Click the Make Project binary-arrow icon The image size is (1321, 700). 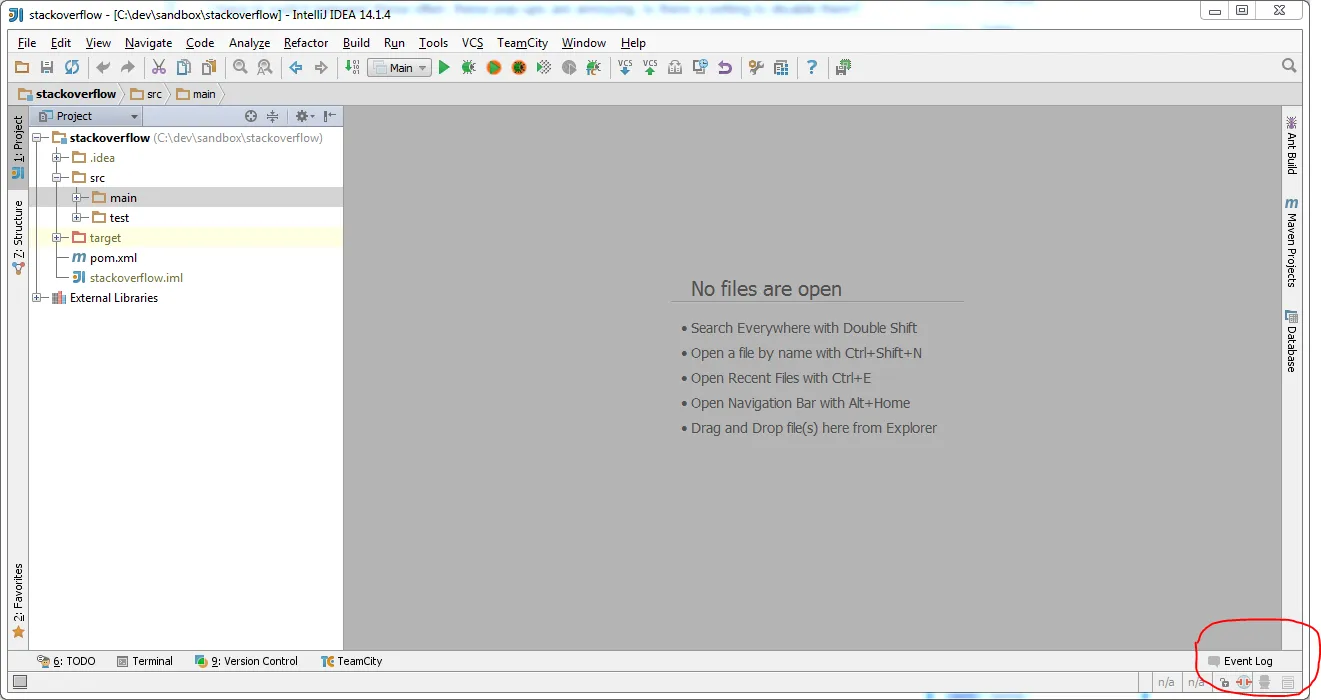351,67
